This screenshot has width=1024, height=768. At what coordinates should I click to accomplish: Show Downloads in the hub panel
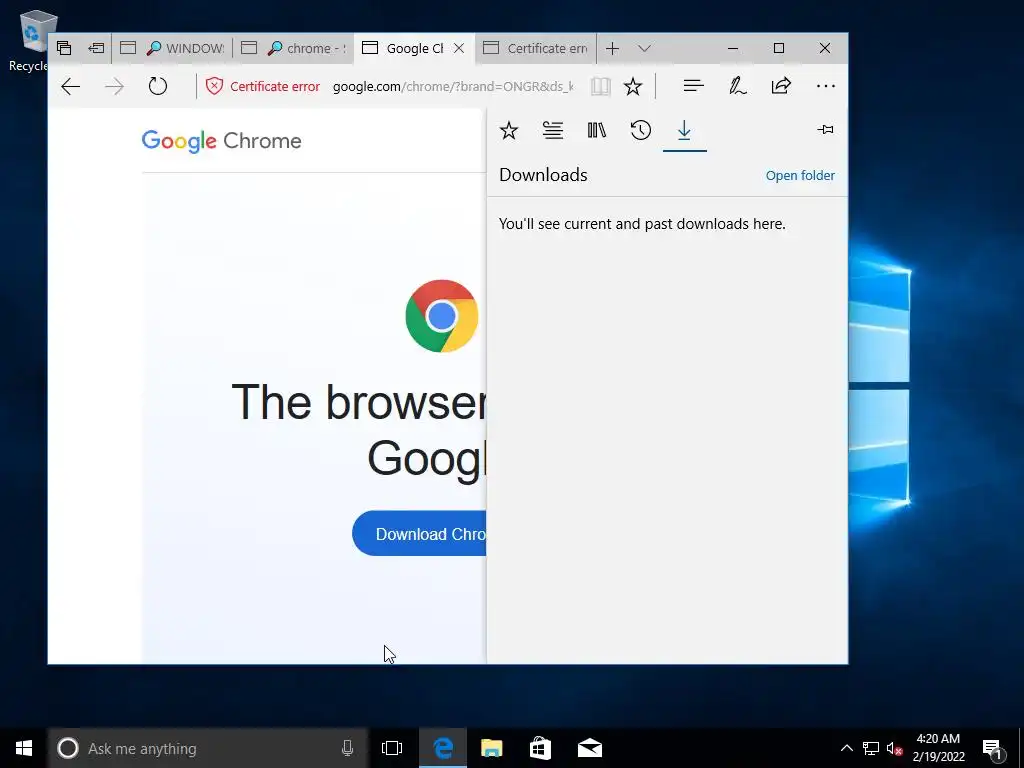[684, 131]
